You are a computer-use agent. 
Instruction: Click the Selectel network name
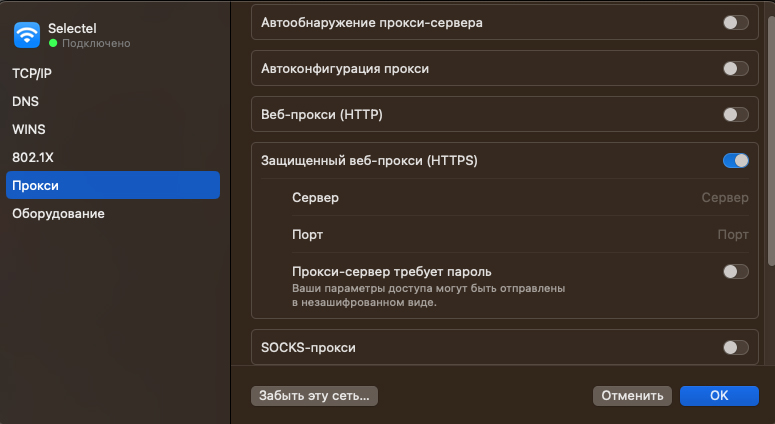(72, 28)
